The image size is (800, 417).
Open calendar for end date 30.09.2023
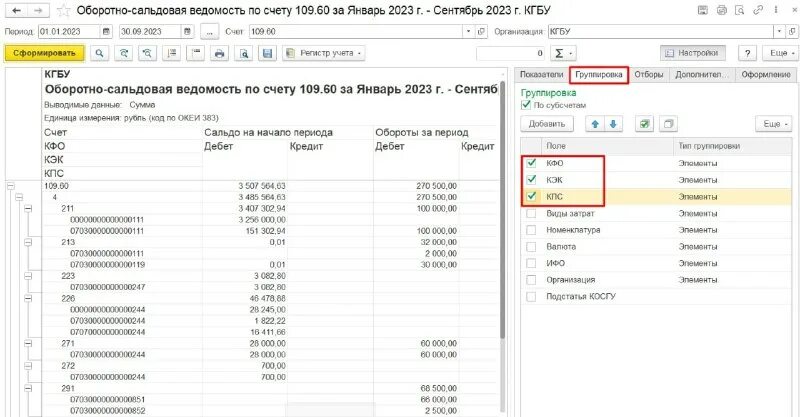pyautogui.click(x=187, y=32)
